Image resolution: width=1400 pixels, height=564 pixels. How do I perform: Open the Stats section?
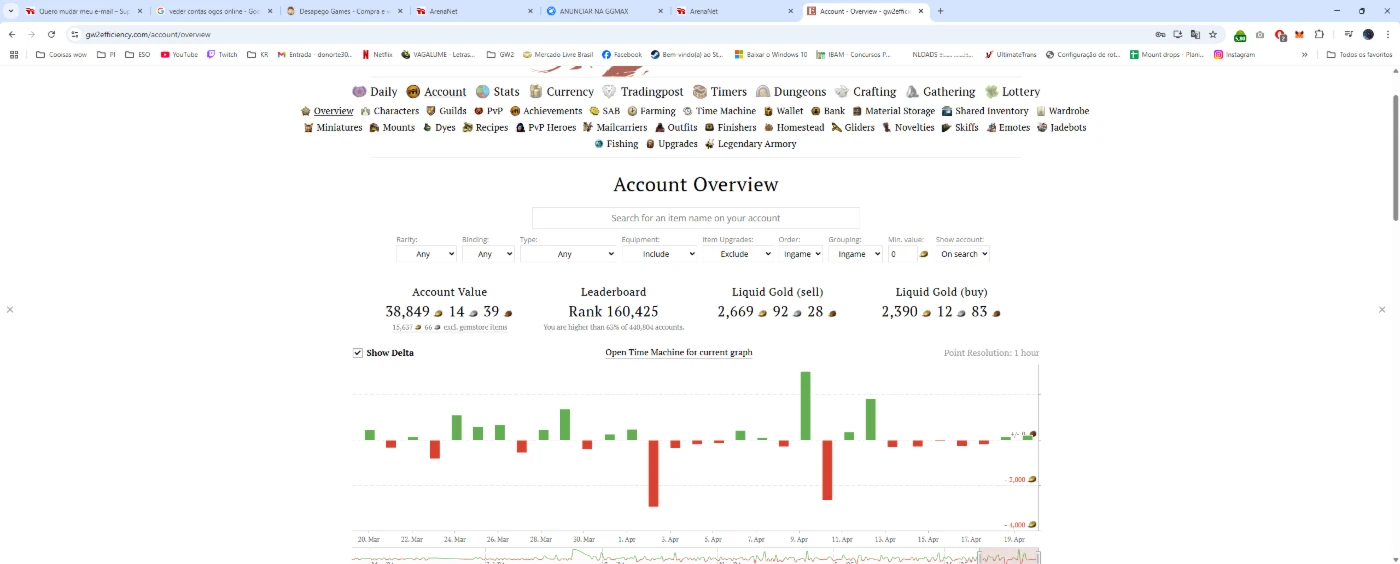497,91
